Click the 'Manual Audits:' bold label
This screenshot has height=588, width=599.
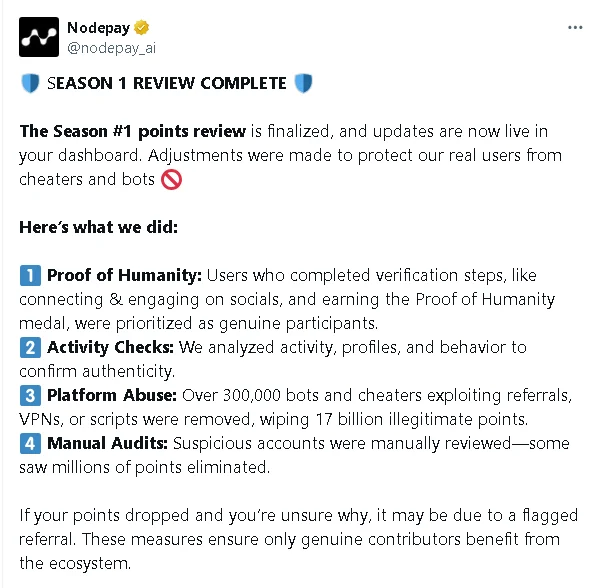(x=107, y=444)
